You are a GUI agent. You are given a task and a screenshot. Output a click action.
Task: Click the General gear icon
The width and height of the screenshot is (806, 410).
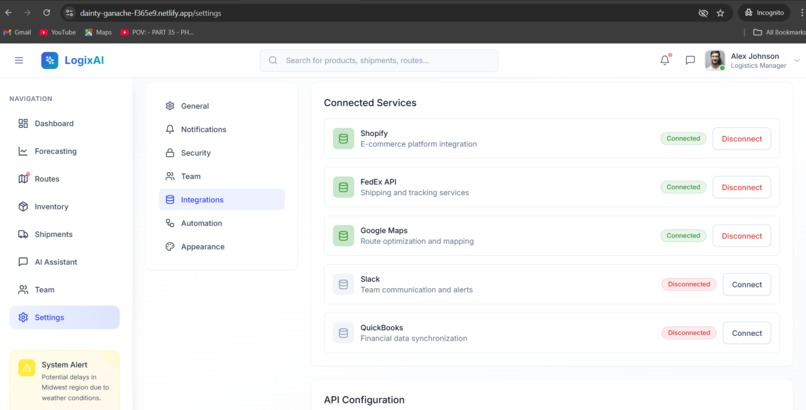tap(170, 106)
